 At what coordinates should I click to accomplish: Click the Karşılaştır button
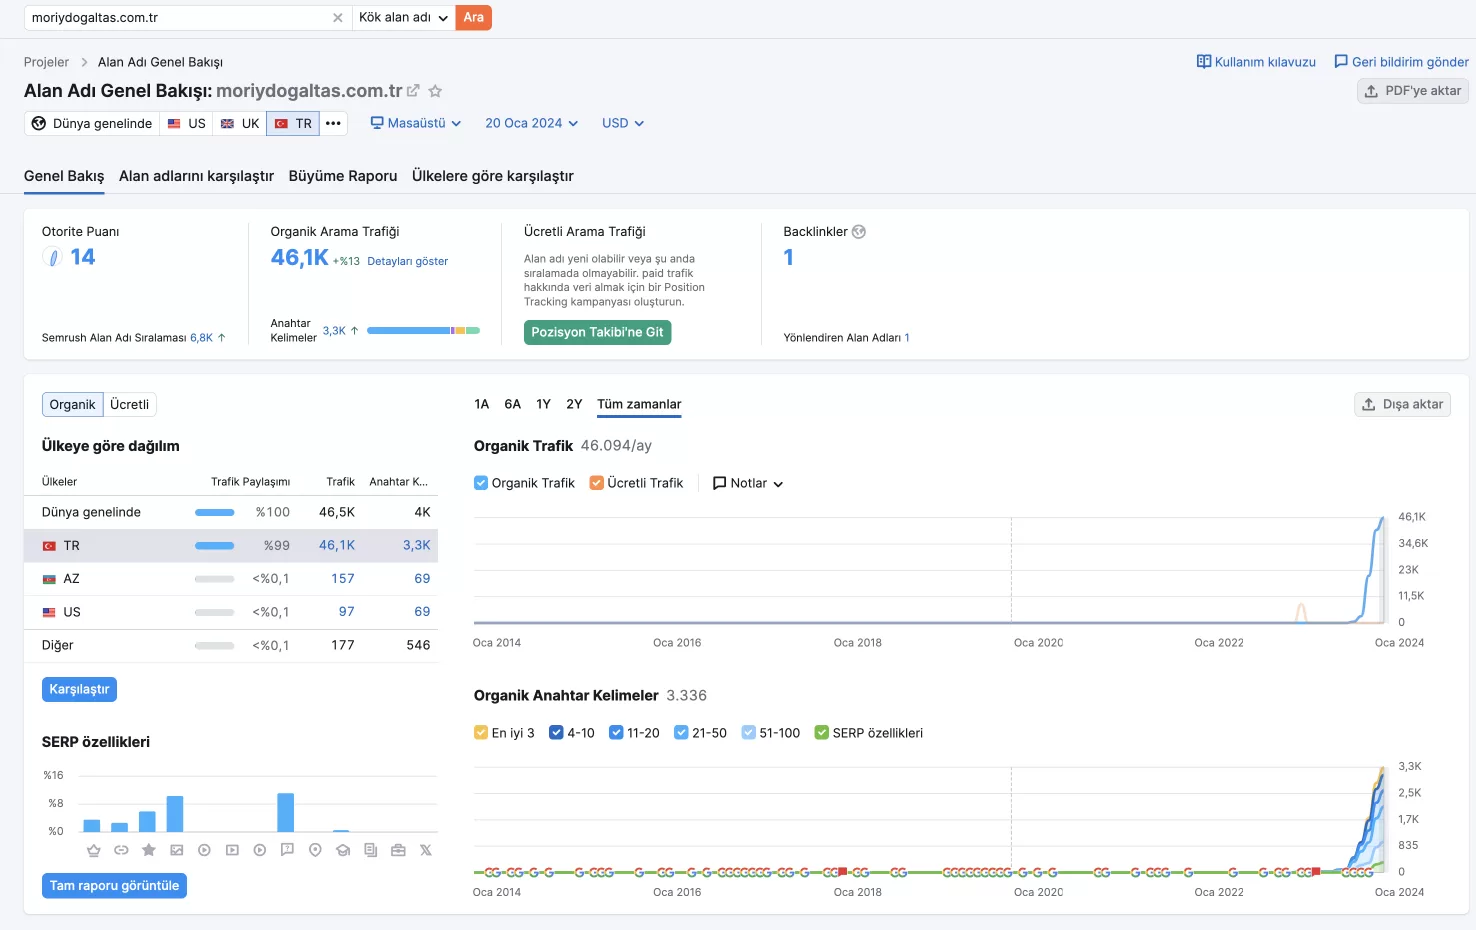[x=79, y=690]
